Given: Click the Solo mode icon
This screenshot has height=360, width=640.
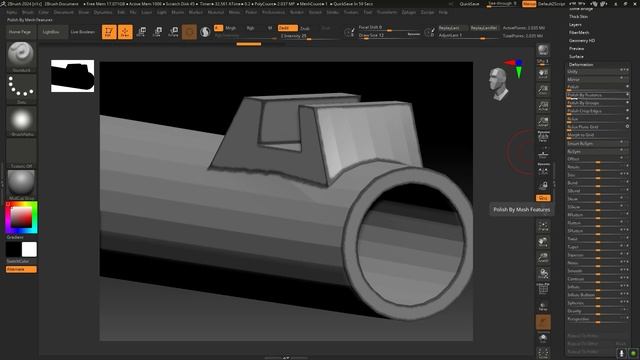Looking at the screenshot, I should [x=543, y=338].
